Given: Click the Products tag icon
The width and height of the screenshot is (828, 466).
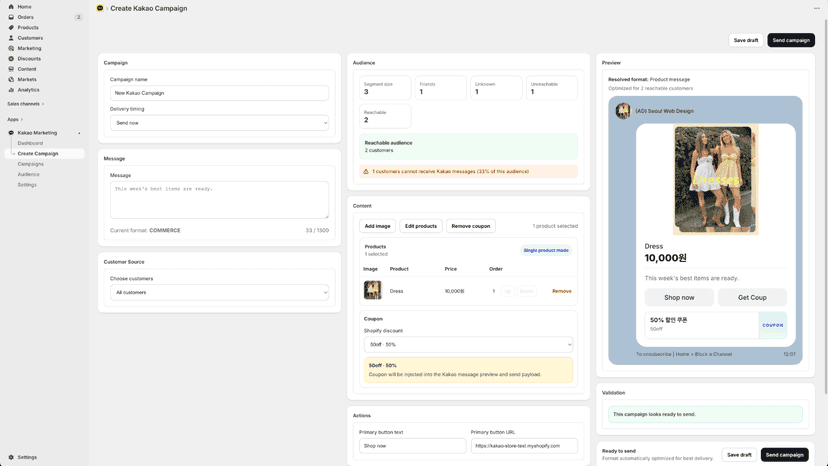Looking at the screenshot, I should click(x=11, y=27).
